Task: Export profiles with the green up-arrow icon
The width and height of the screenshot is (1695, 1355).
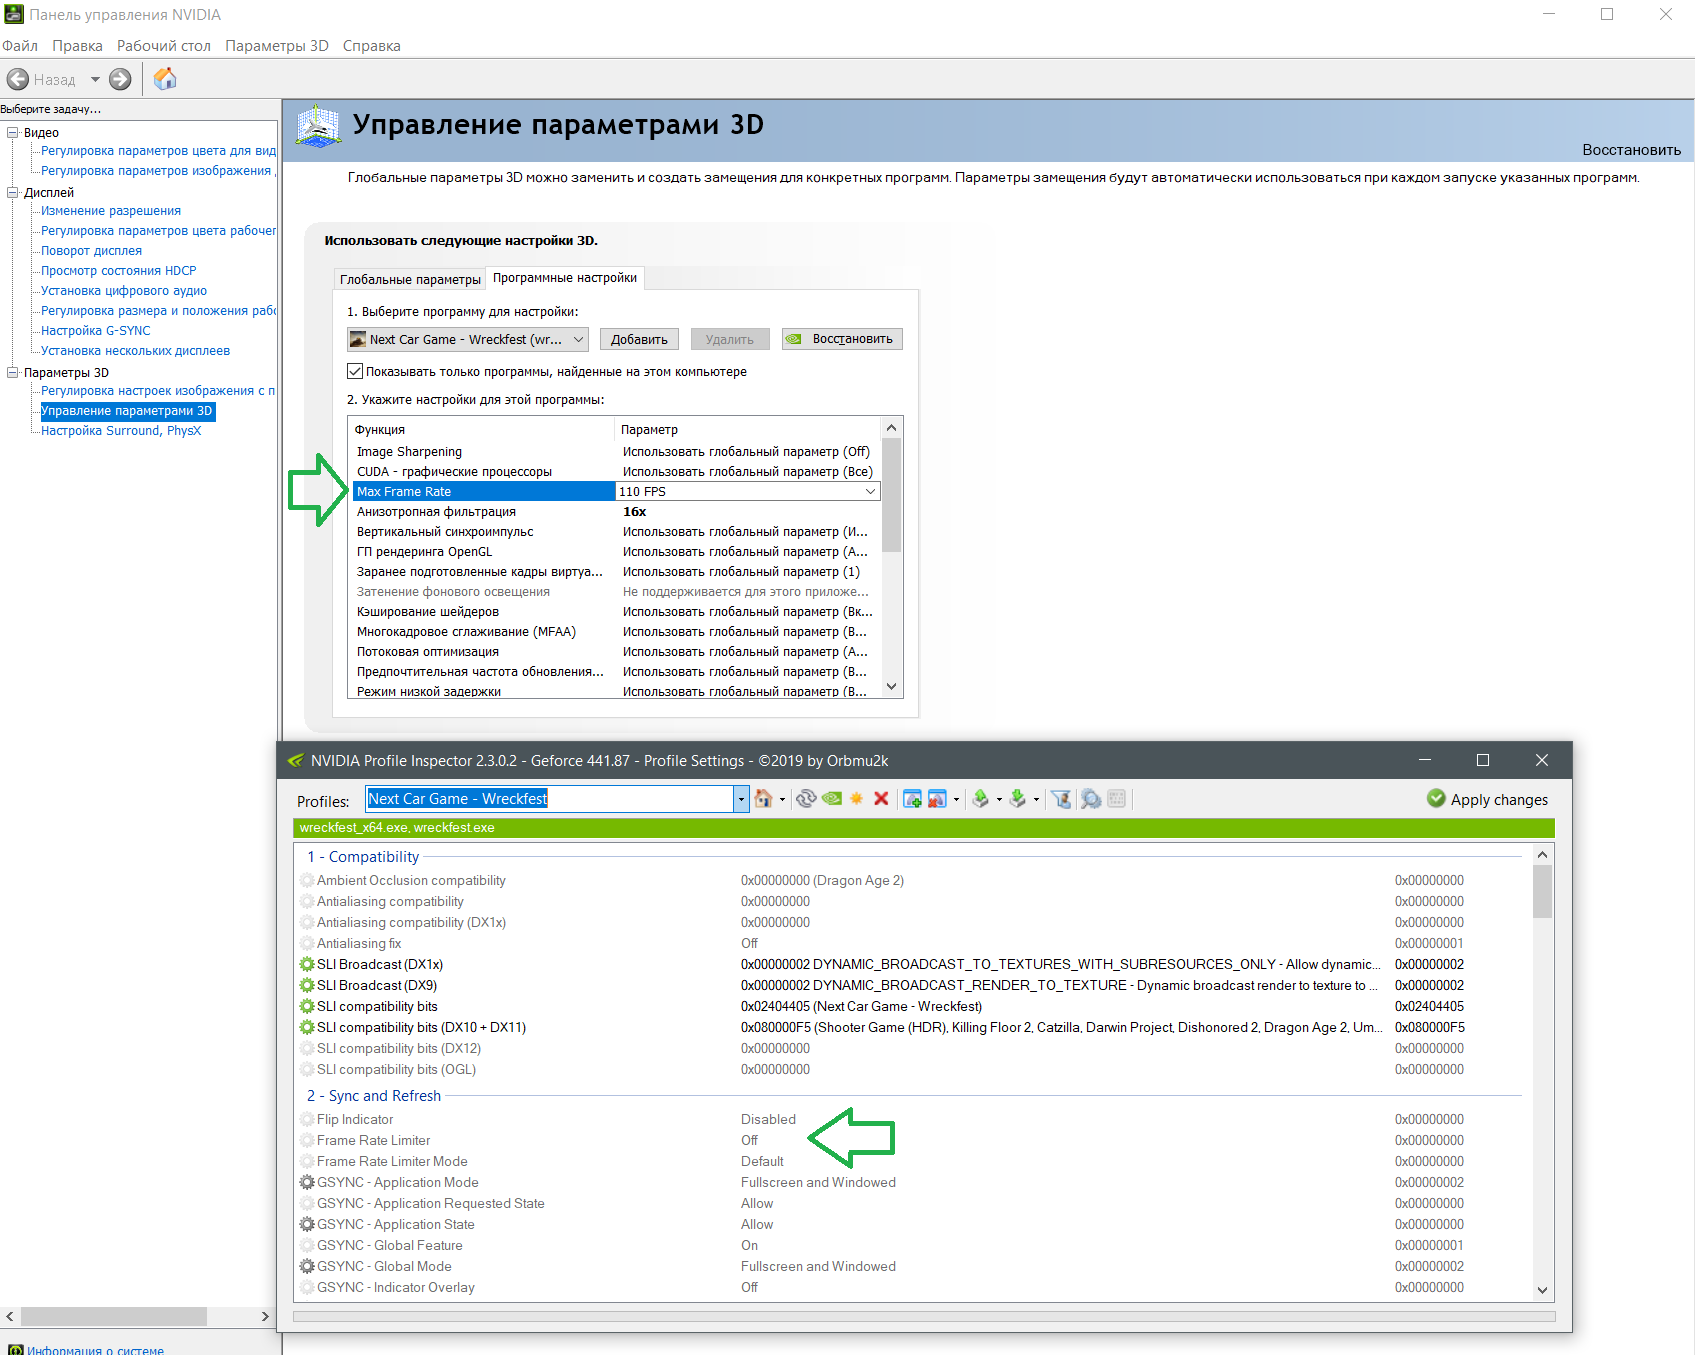Action: [x=981, y=799]
